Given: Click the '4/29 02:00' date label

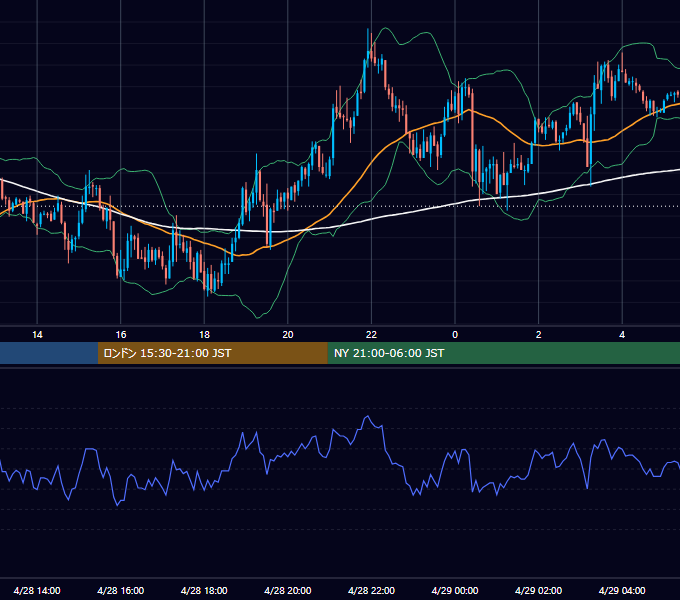Looking at the screenshot, I should (538, 590).
